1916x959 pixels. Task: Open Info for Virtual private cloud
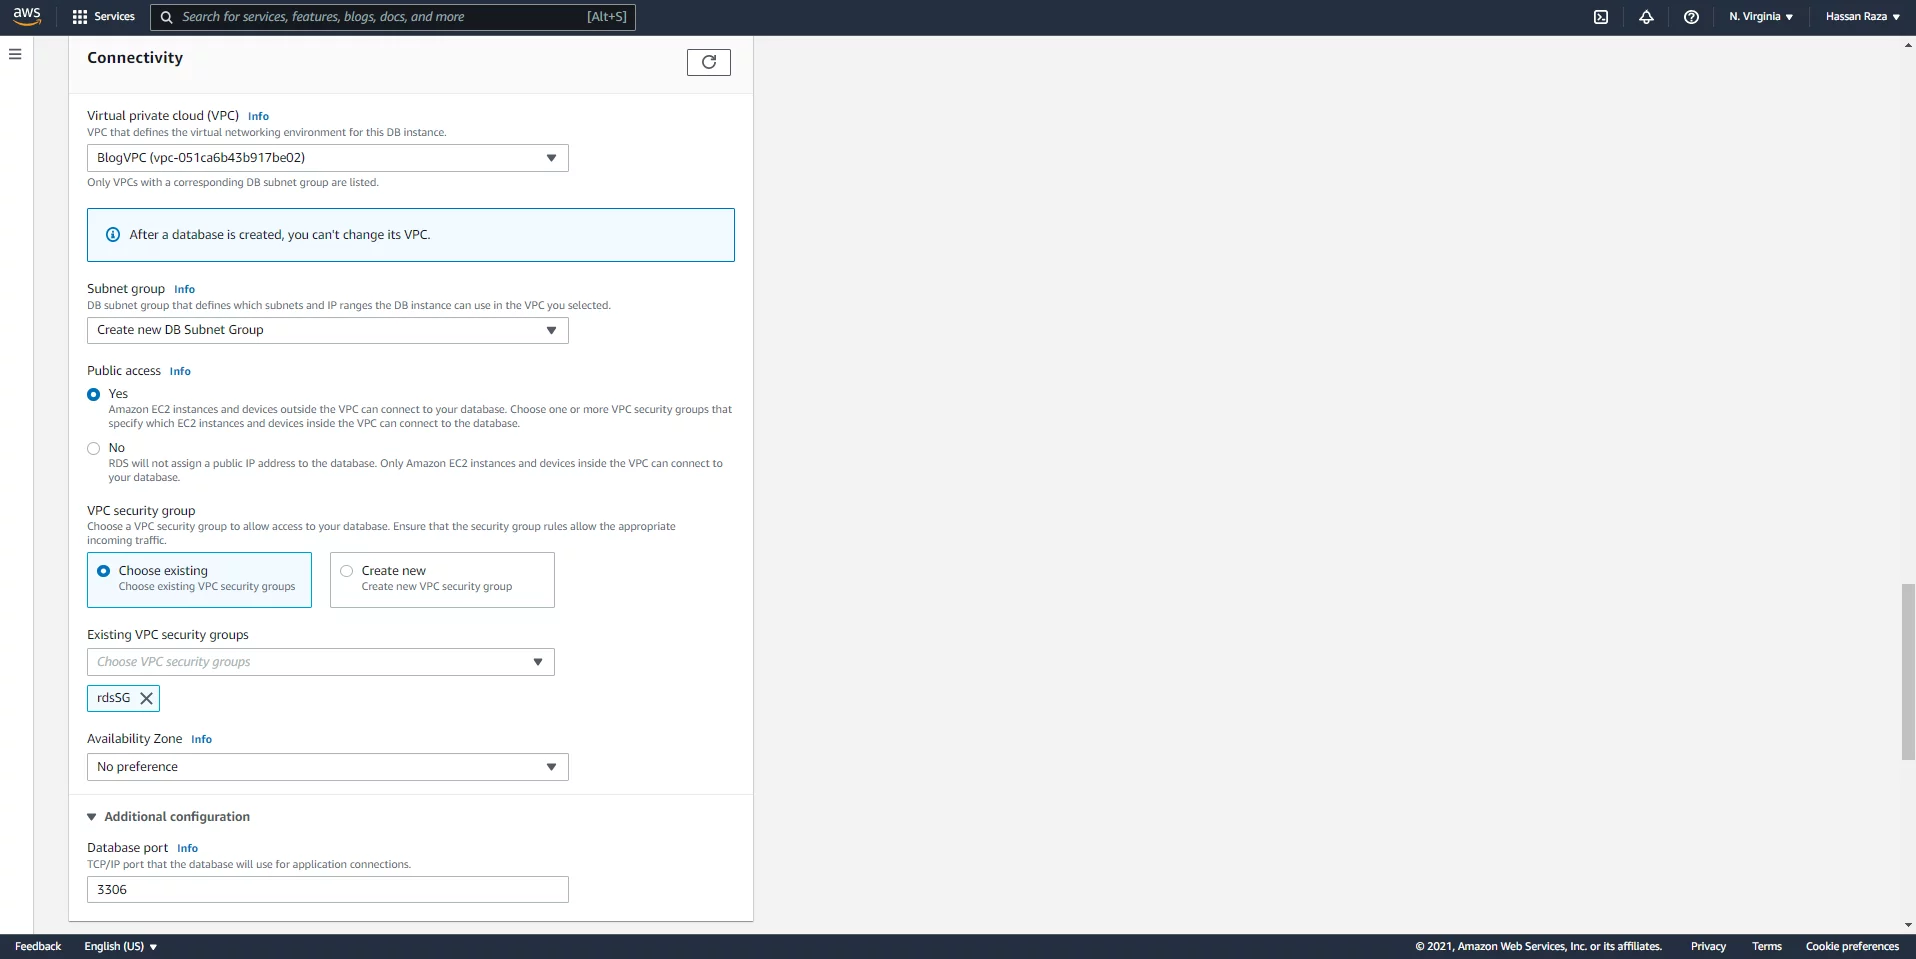tap(258, 116)
